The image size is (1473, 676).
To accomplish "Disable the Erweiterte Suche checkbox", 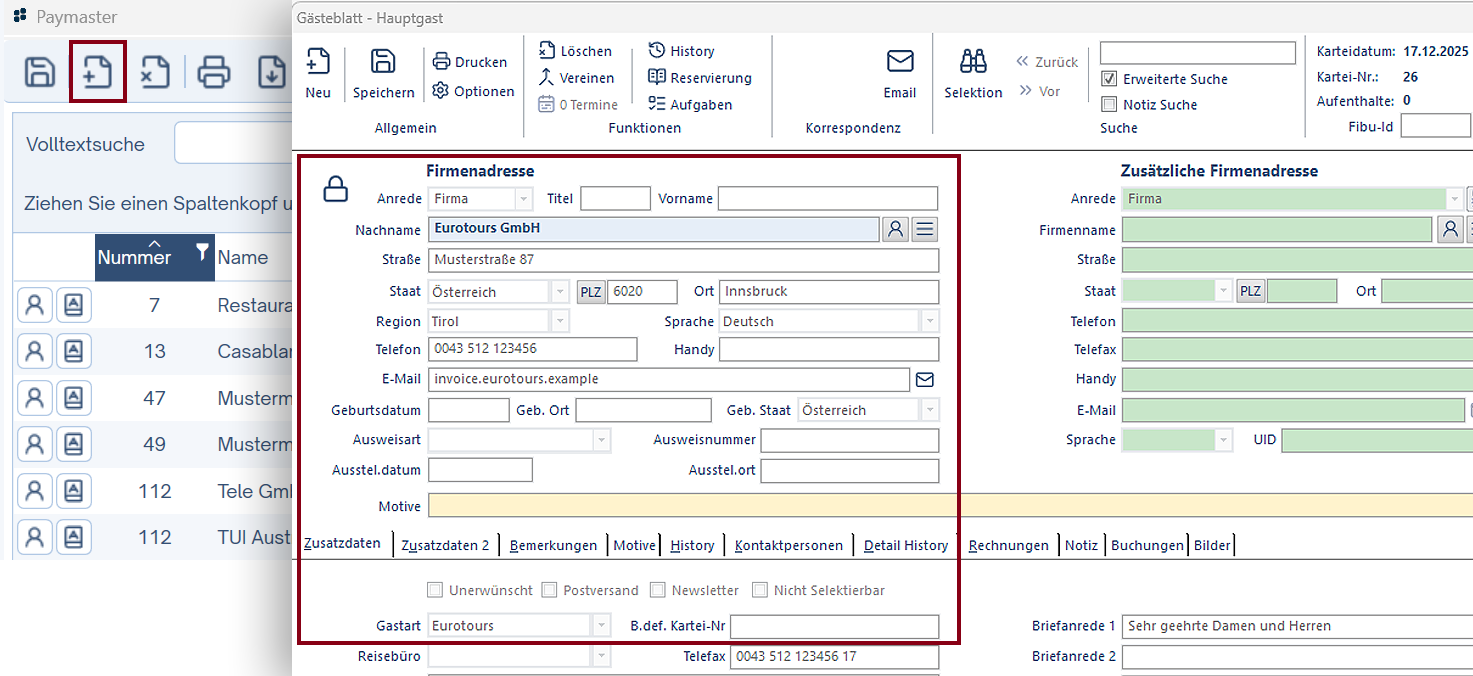I will pos(1109,79).
